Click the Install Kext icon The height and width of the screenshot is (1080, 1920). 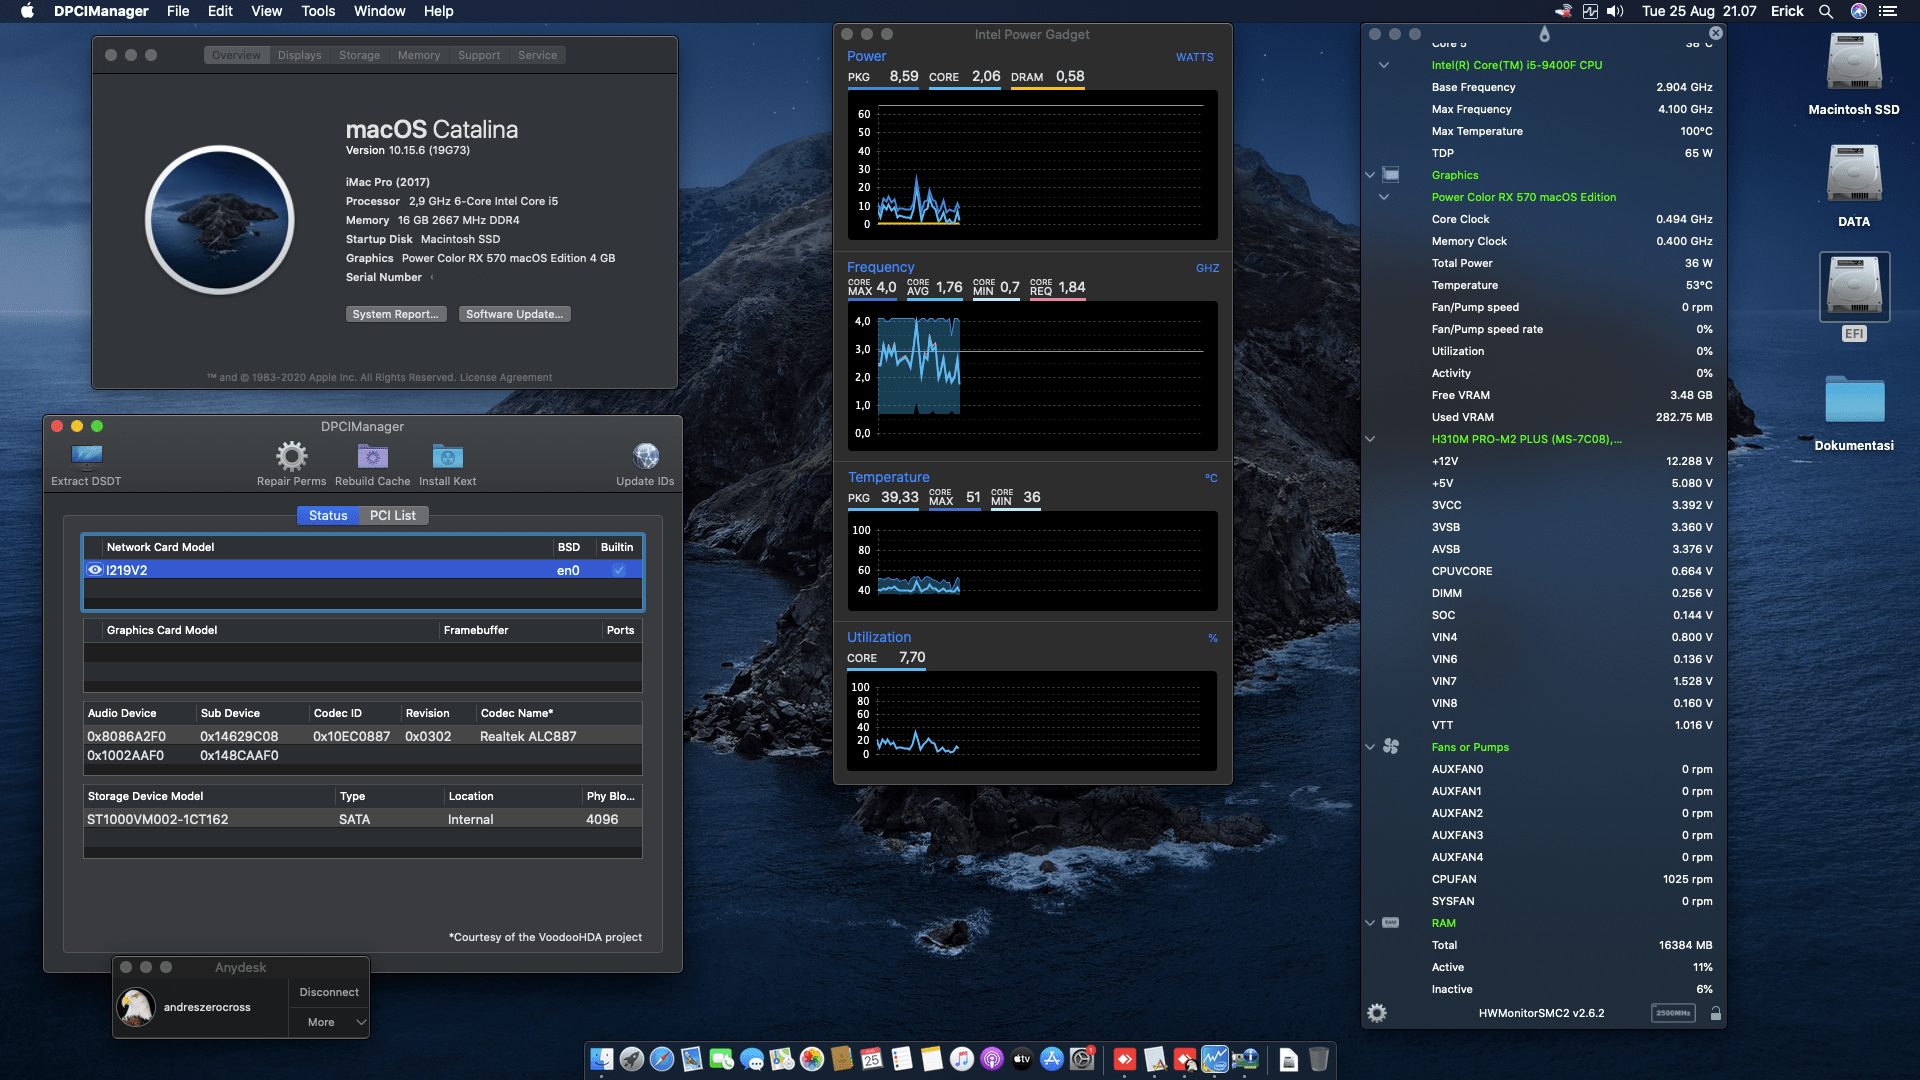pos(447,455)
